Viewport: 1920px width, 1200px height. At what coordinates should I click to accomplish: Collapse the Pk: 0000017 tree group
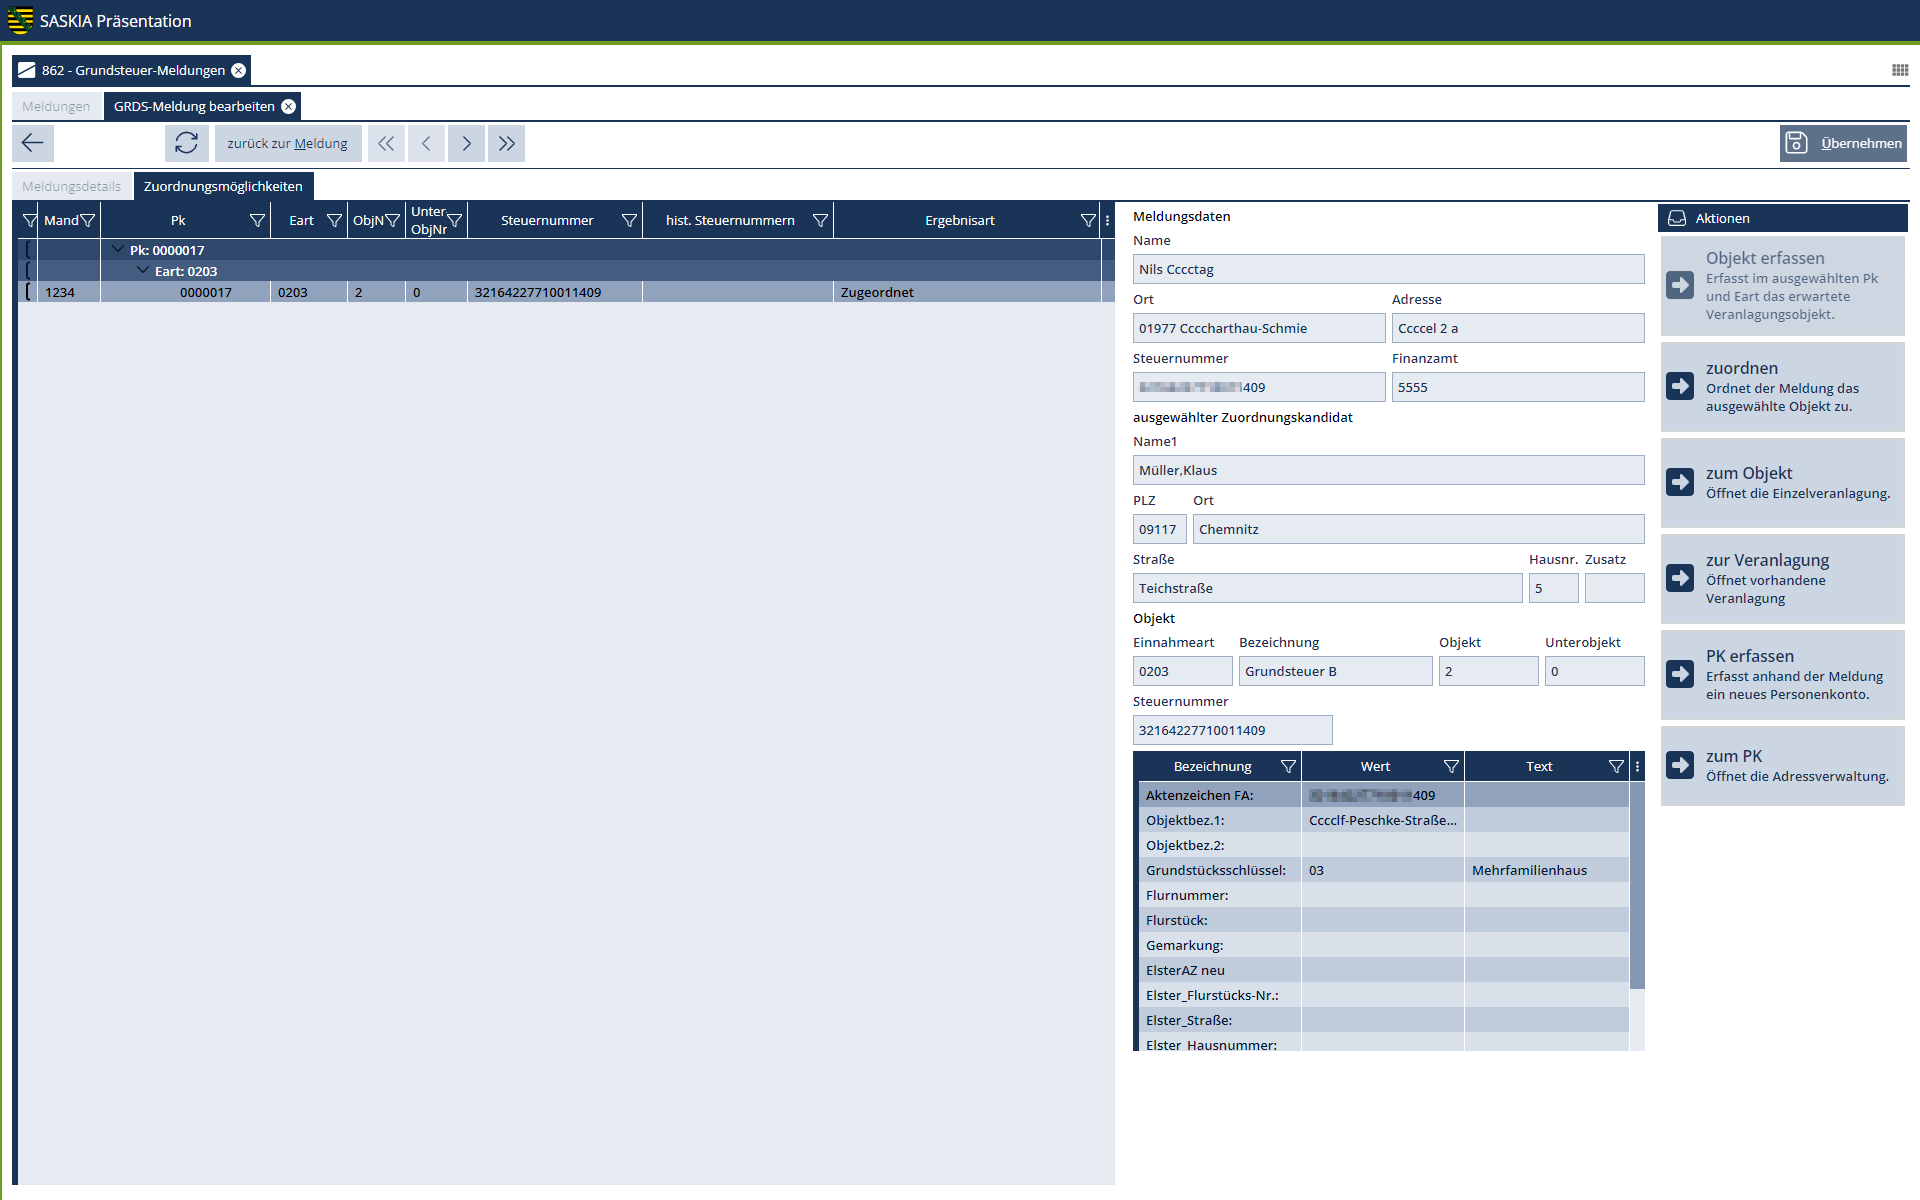[118, 250]
